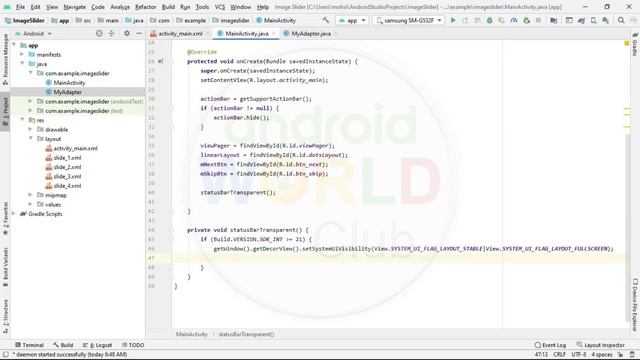Open the Event Log
The height and width of the screenshot is (360, 640).
[550, 345]
